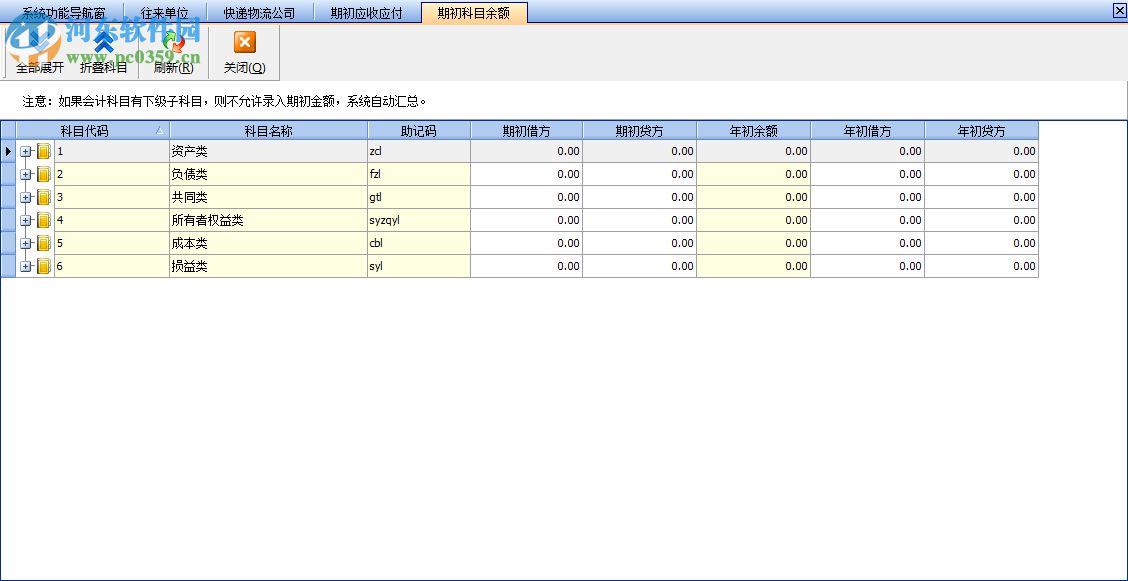Click 年初余额 value in 成本类 row
The height and width of the screenshot is (581, 1128).
pyautogui.click(x=753, y=244)
